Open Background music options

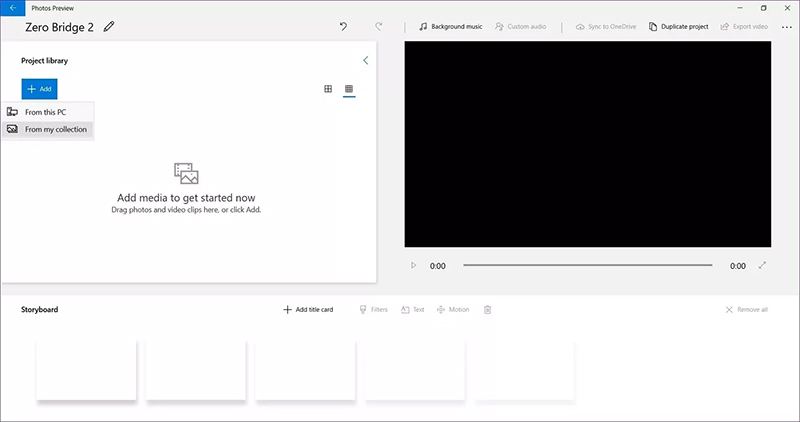[450, 27]
